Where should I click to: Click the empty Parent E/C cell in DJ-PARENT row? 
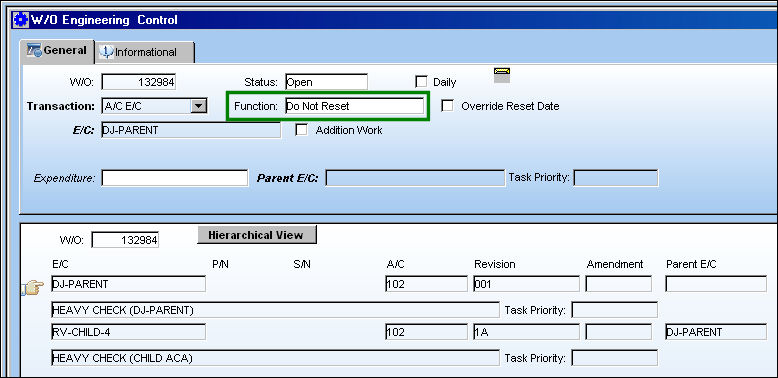coord(716,284)
